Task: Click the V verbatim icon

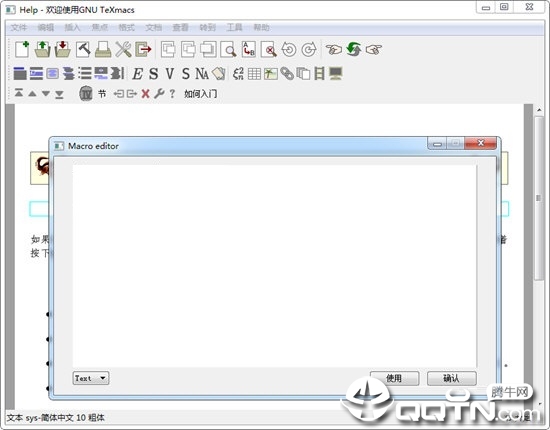Action: (x=169, y=74)
